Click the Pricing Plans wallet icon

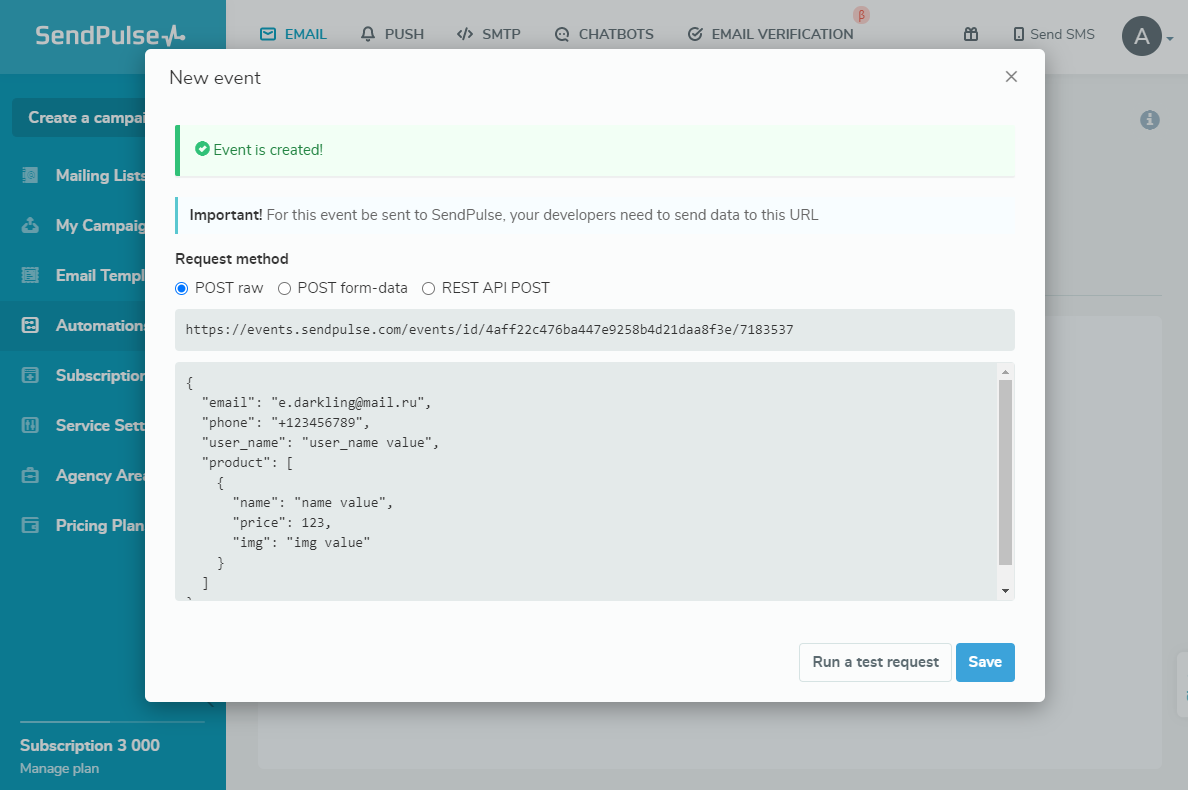[30, 525]
